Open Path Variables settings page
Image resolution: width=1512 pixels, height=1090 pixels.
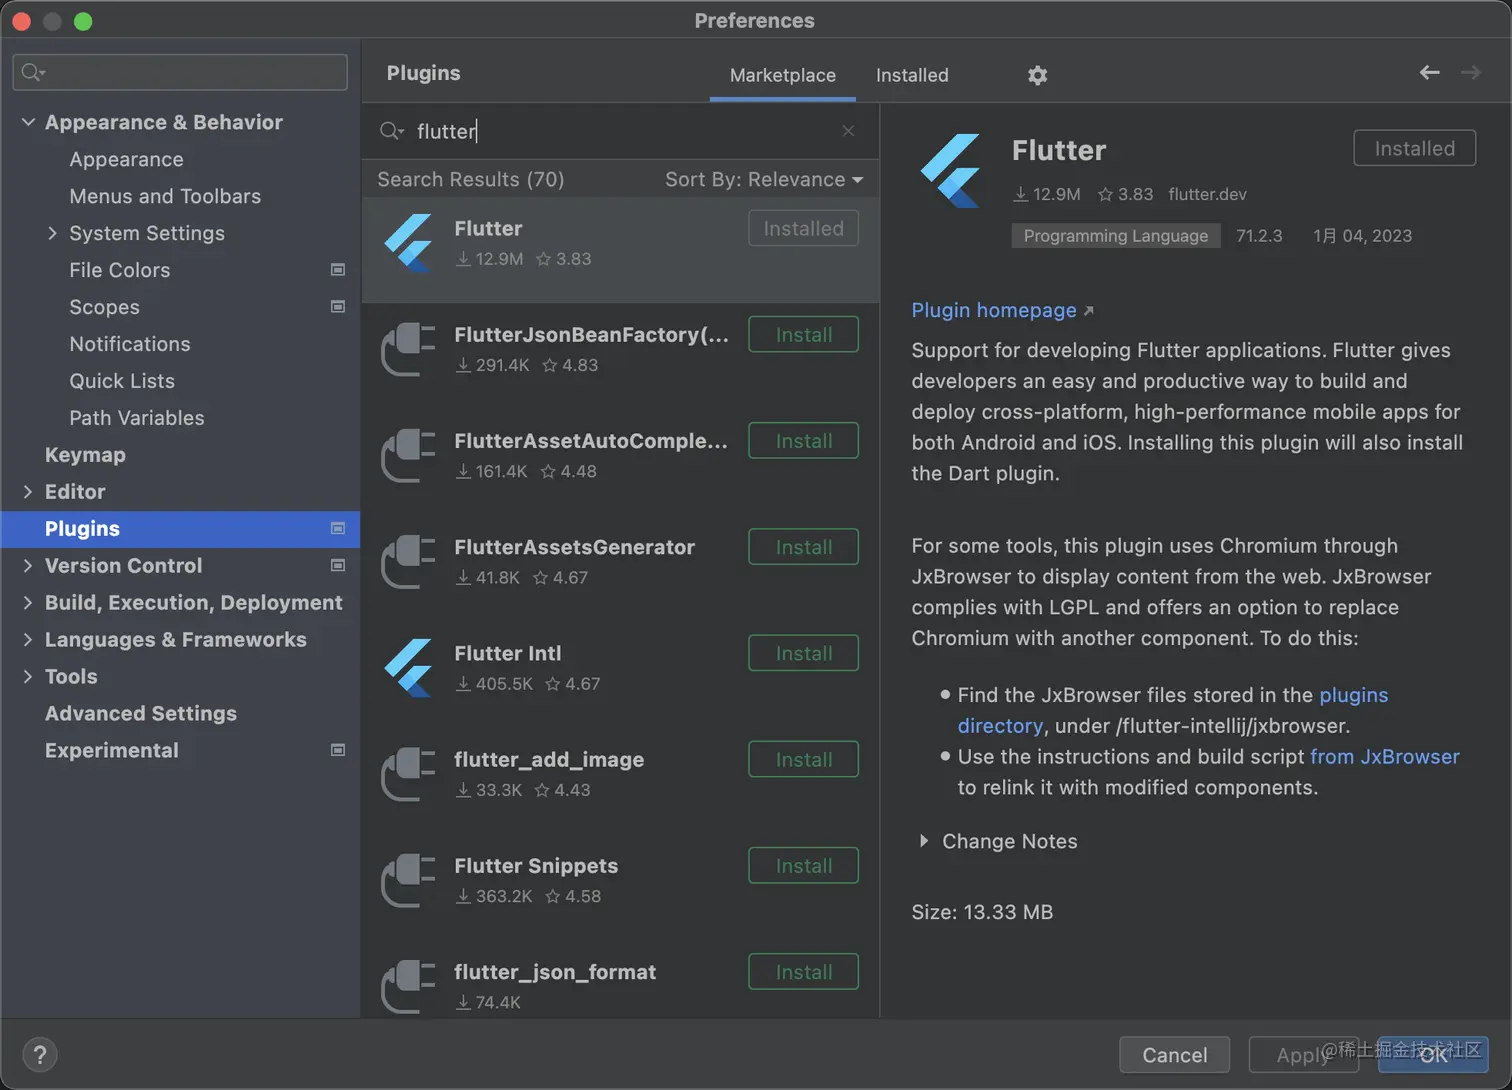137,418
